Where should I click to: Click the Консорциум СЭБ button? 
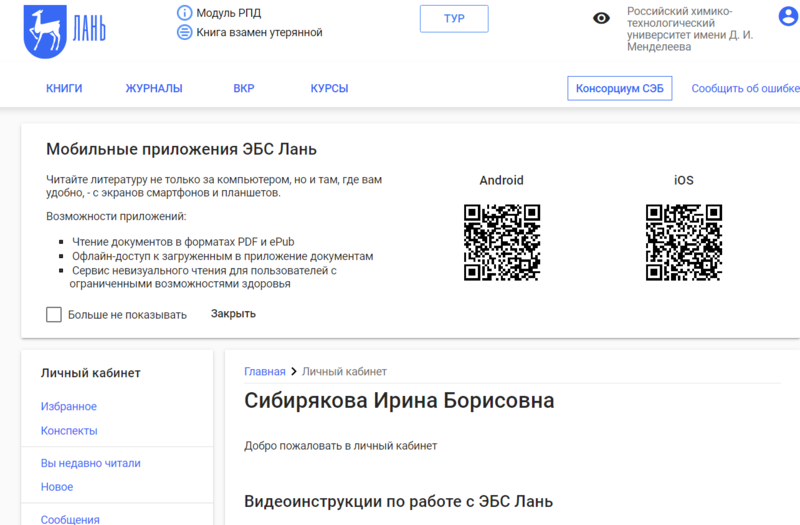click(619, 88)
